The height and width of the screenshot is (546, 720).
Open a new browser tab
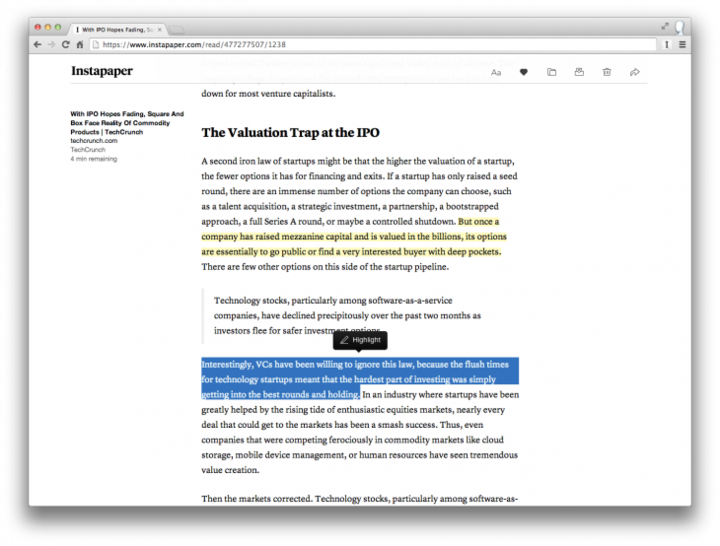click(x=180, y=29)
